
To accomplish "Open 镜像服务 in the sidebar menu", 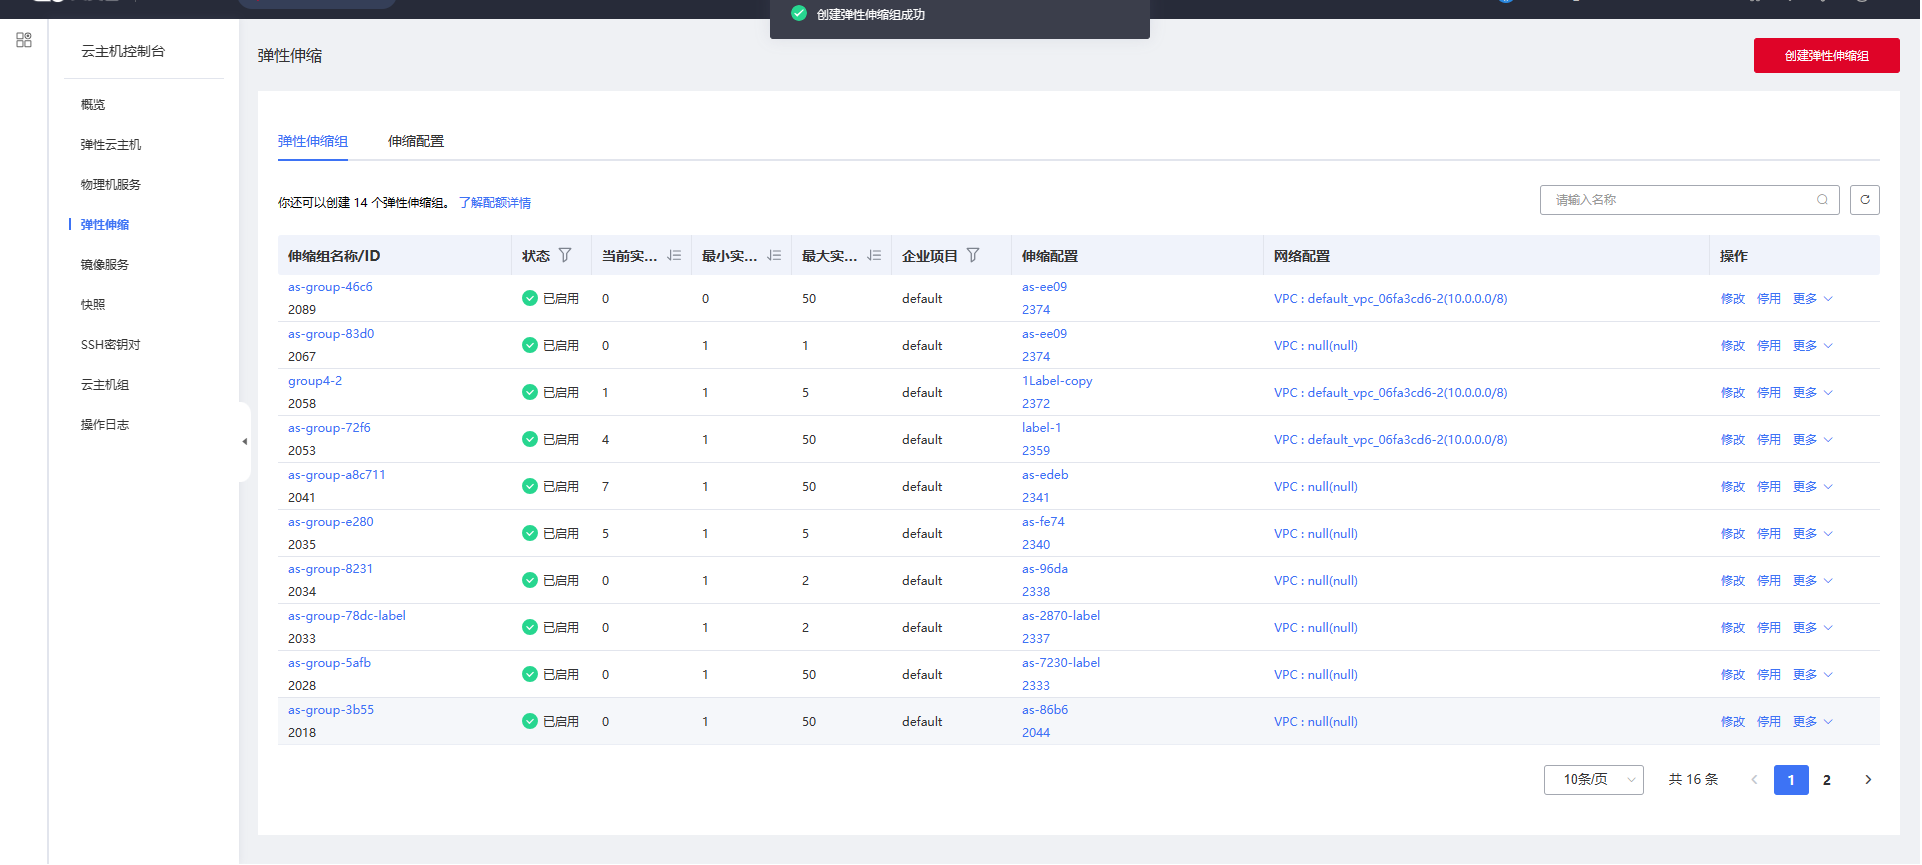I will coord(105,265).
